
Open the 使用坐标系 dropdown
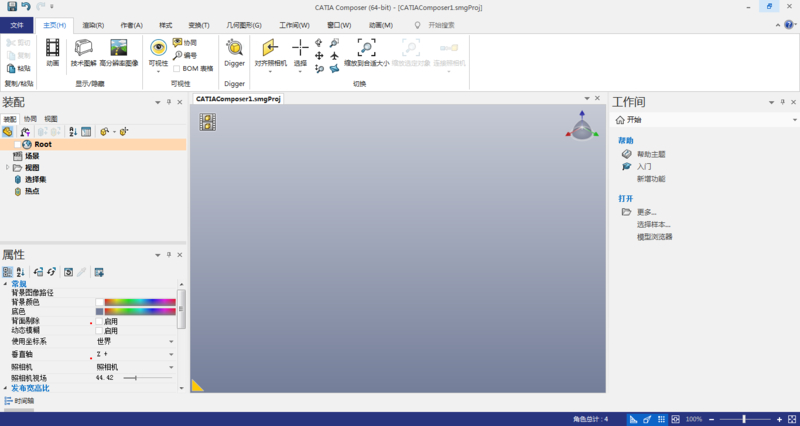coord(171,341)
